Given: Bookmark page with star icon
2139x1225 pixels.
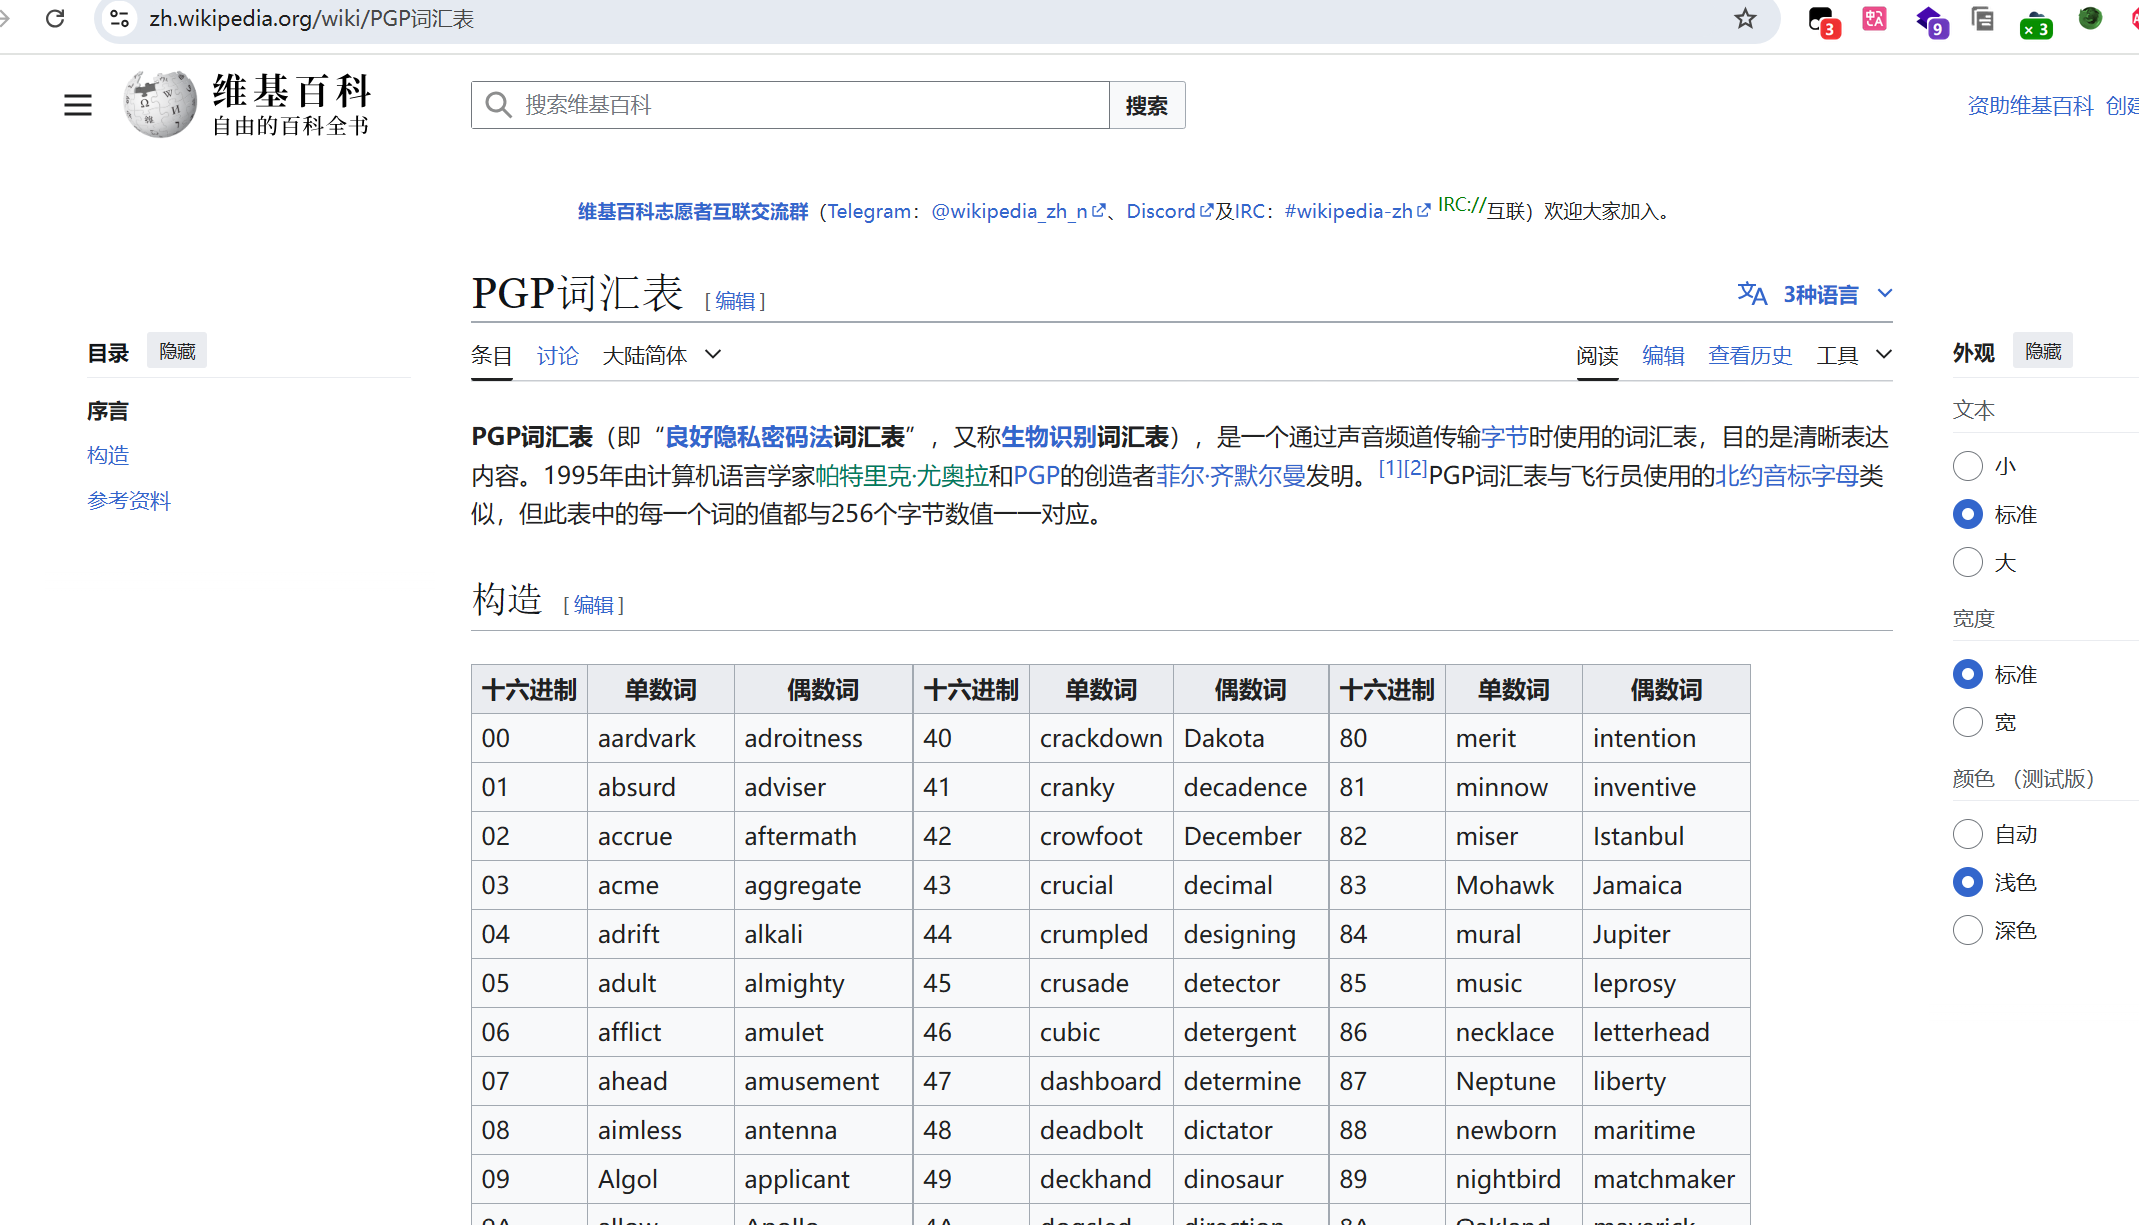Looking at the screenshot, I should (x=1745, y=19).
